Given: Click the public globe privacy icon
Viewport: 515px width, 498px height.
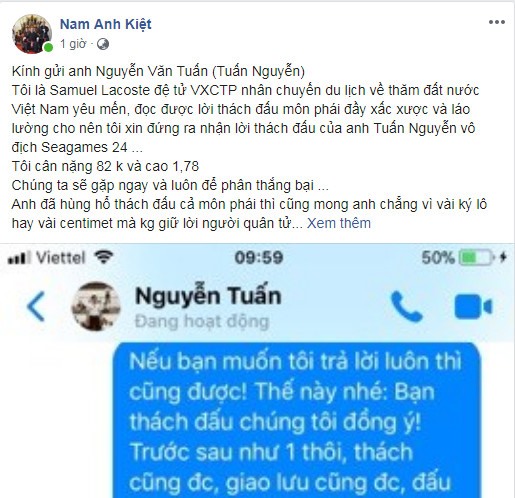Looking at the screenshot, I should (103, 44).
